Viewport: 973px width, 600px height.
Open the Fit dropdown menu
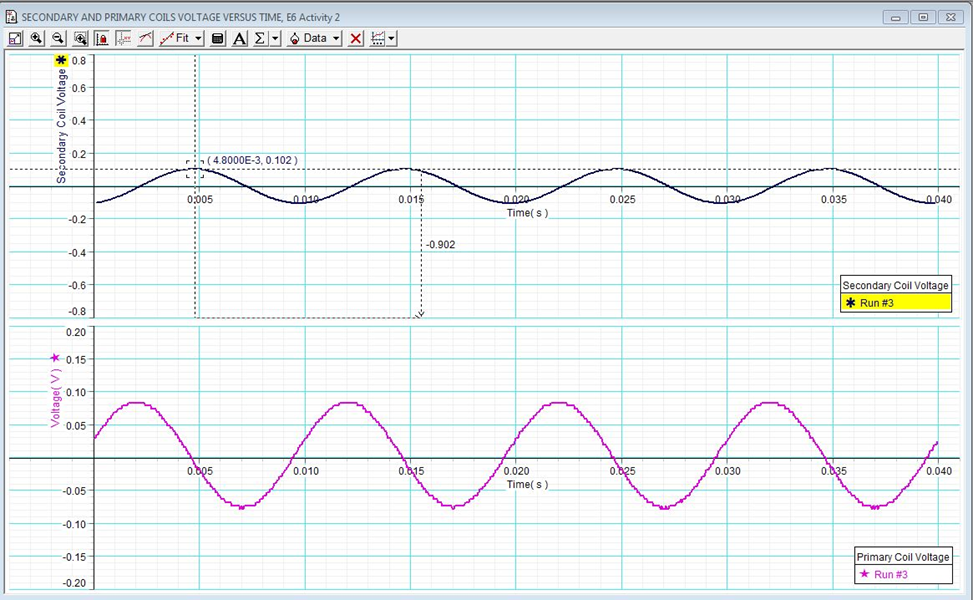196,38
